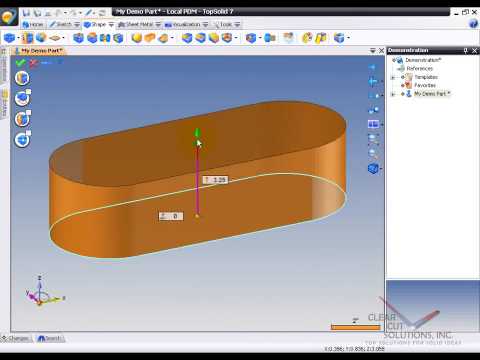Image resolution: width=480 pixels, height=360 pixels.
Task: Select the yellow sphere shape tool
Action: pyautogui.click(x=136, y=38)
